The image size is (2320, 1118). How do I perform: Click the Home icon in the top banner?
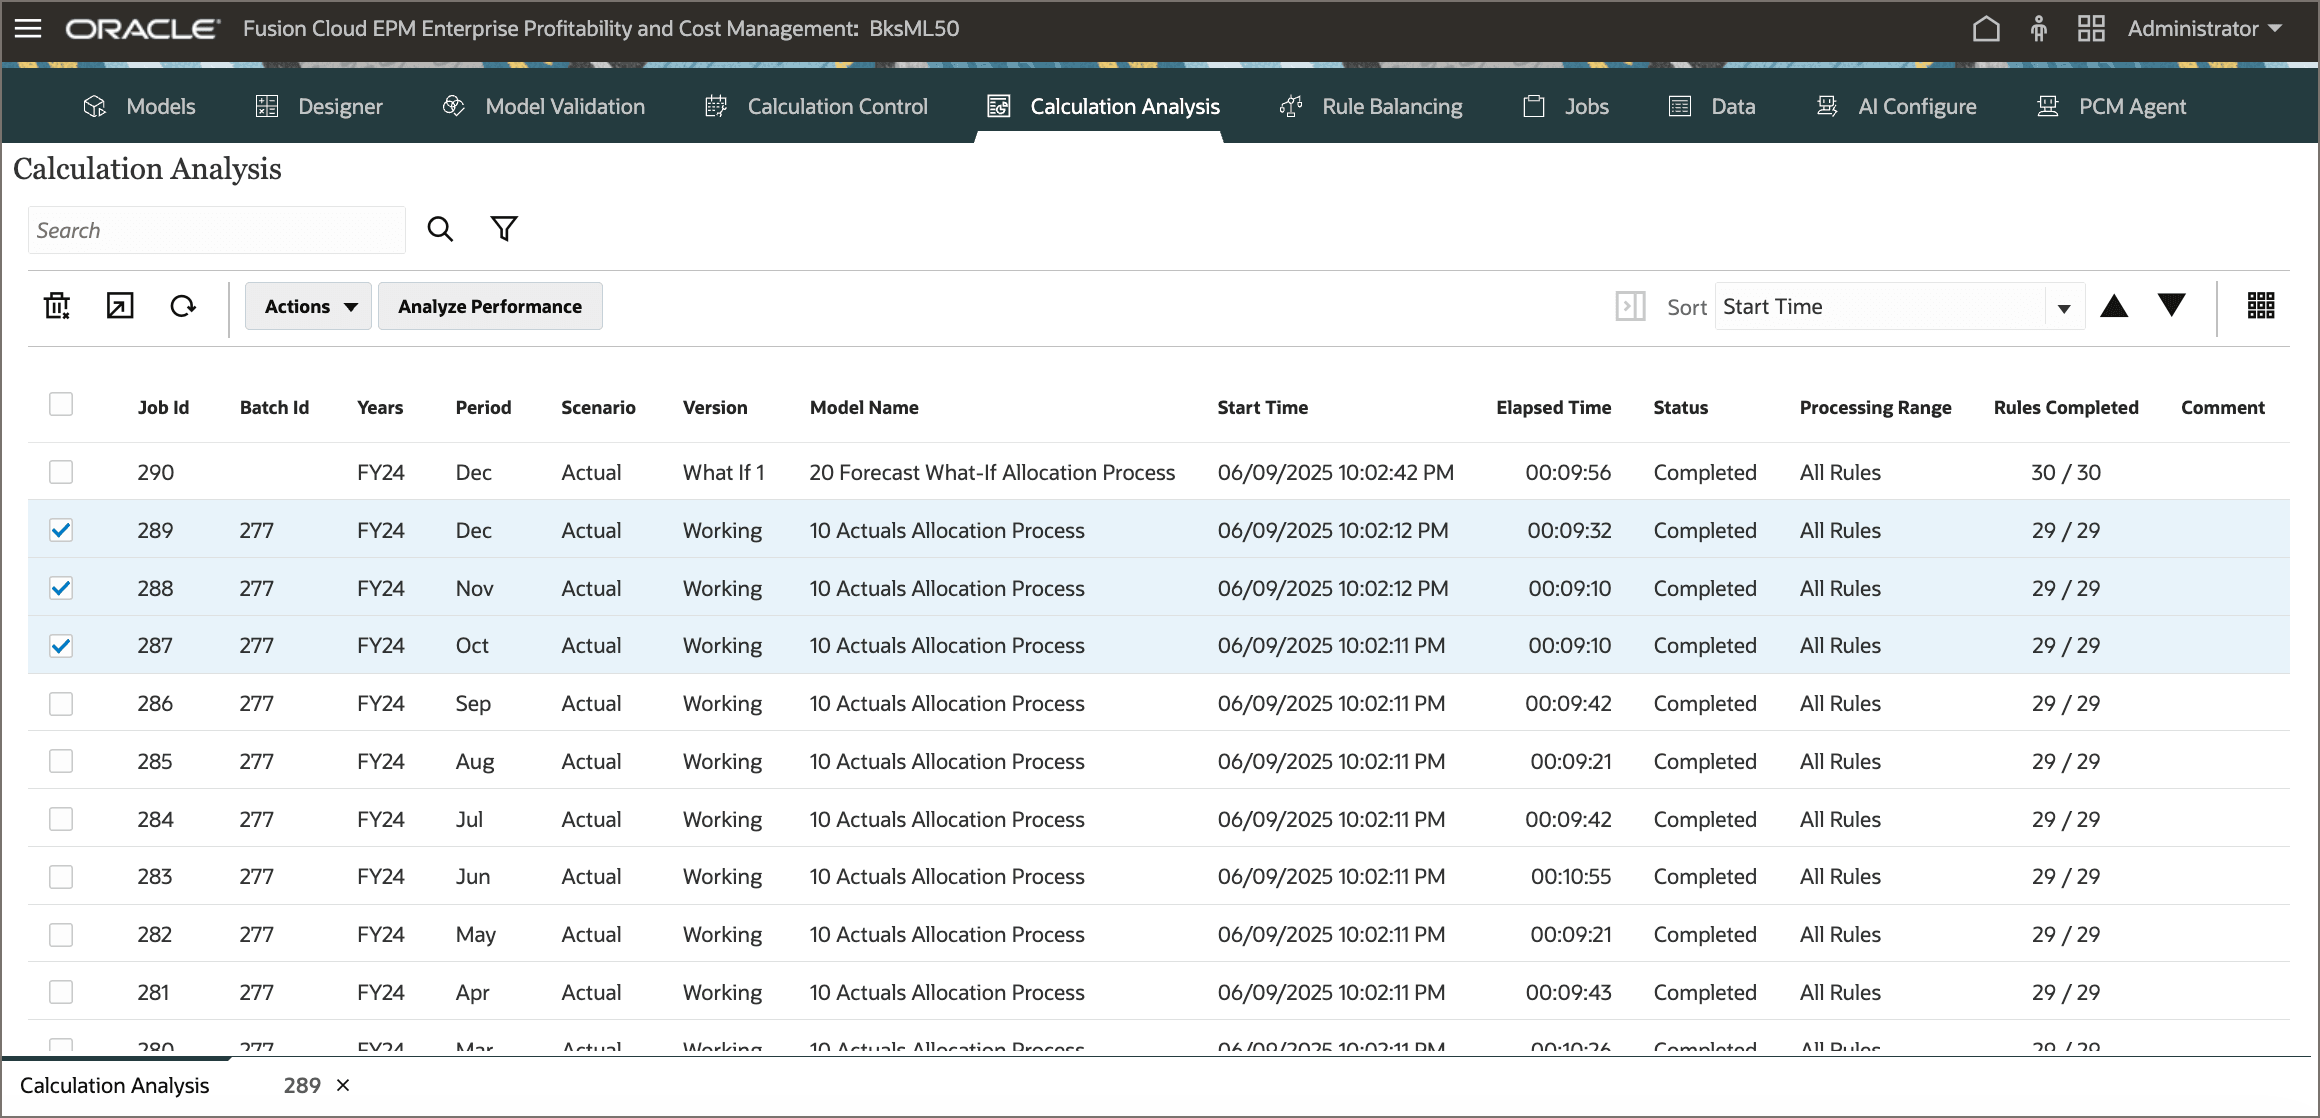[x=1986, y=28]
